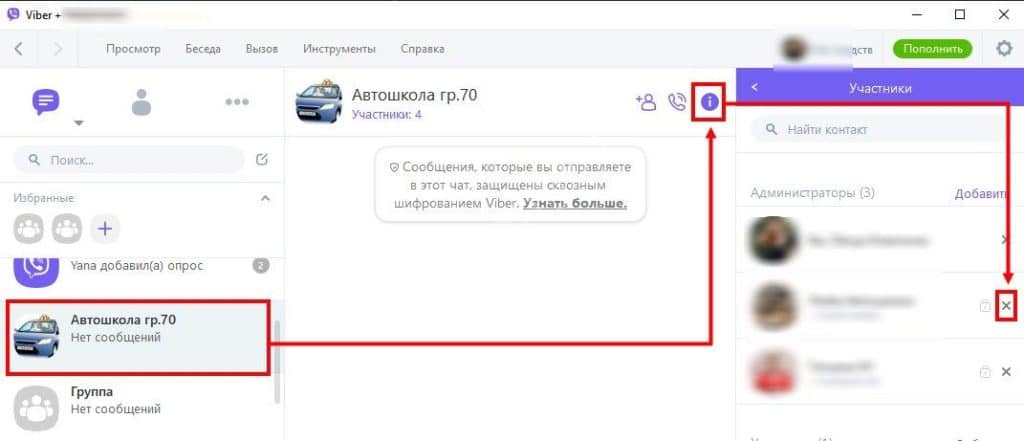Open the More three-dots tab
This screenshot has height=441, width=1024.
tap(236, 102)
